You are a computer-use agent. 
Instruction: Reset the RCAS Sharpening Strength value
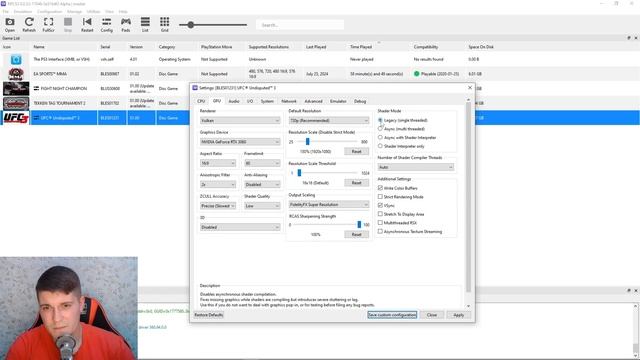[356, 234]
